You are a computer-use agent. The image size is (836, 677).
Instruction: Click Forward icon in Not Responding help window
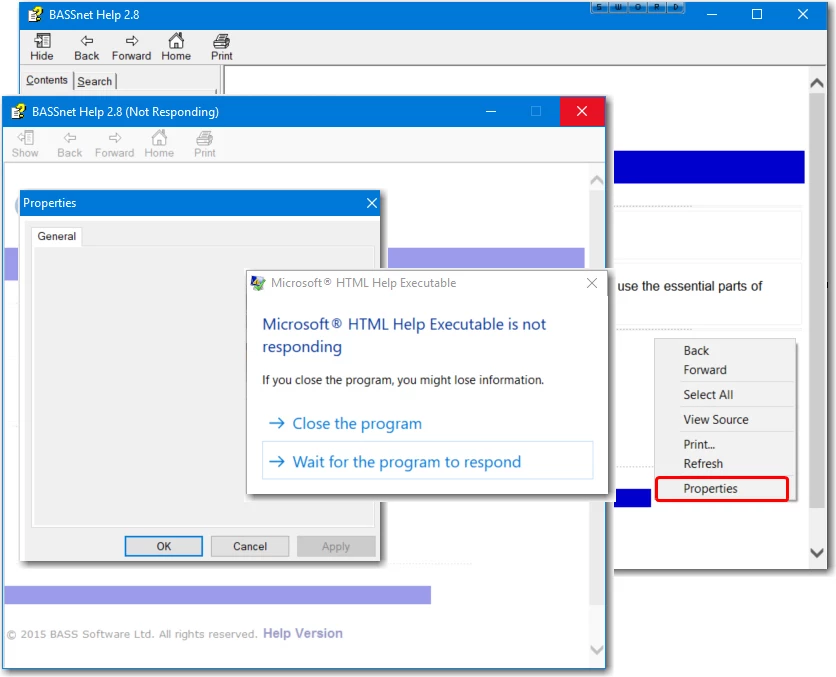coord(115,138)
